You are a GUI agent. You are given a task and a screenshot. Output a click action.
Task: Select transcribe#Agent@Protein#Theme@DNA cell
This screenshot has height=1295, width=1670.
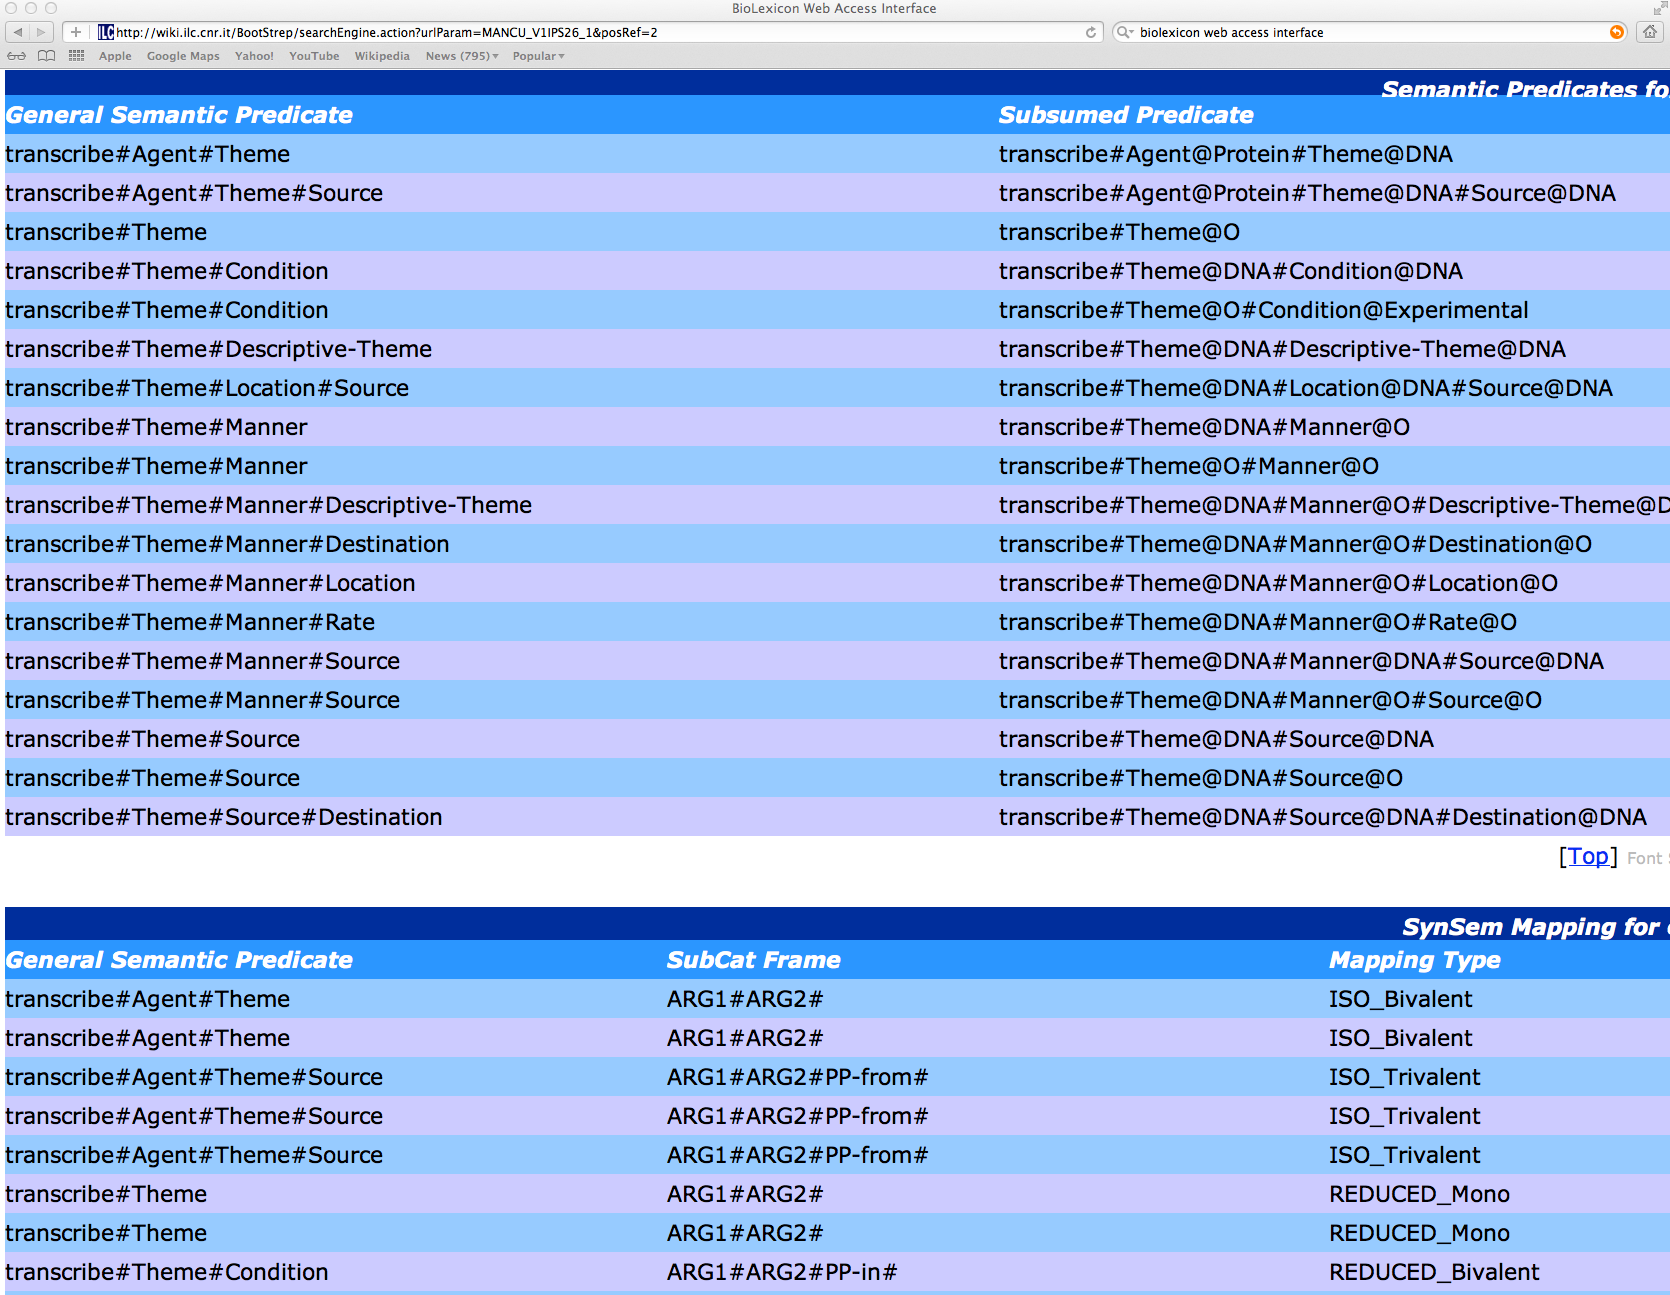(x=1226, y=154)
